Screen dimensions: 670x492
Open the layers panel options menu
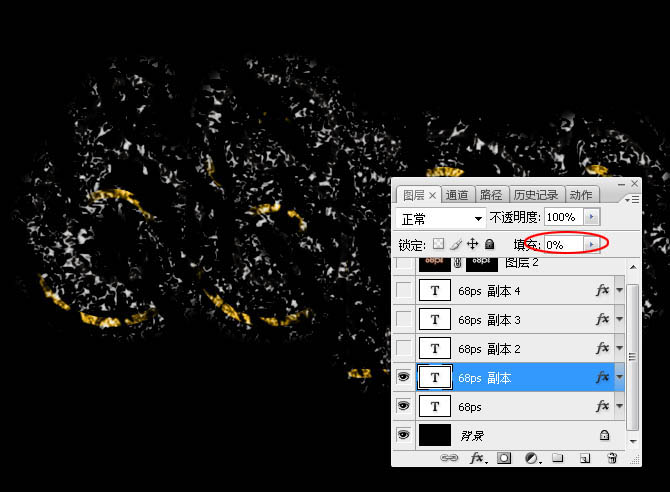(632, 200)
